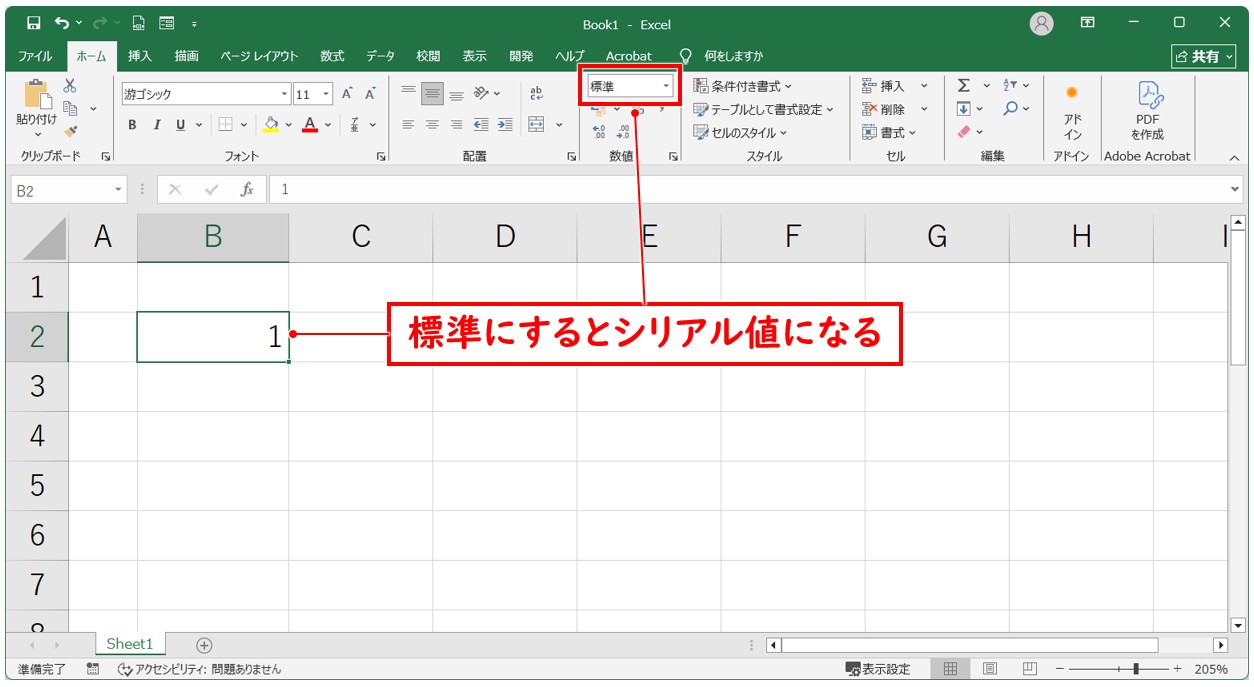Viewport: 1254px width, 687px height.
Task: Open the ファイル menu
Action: point(35,56)
